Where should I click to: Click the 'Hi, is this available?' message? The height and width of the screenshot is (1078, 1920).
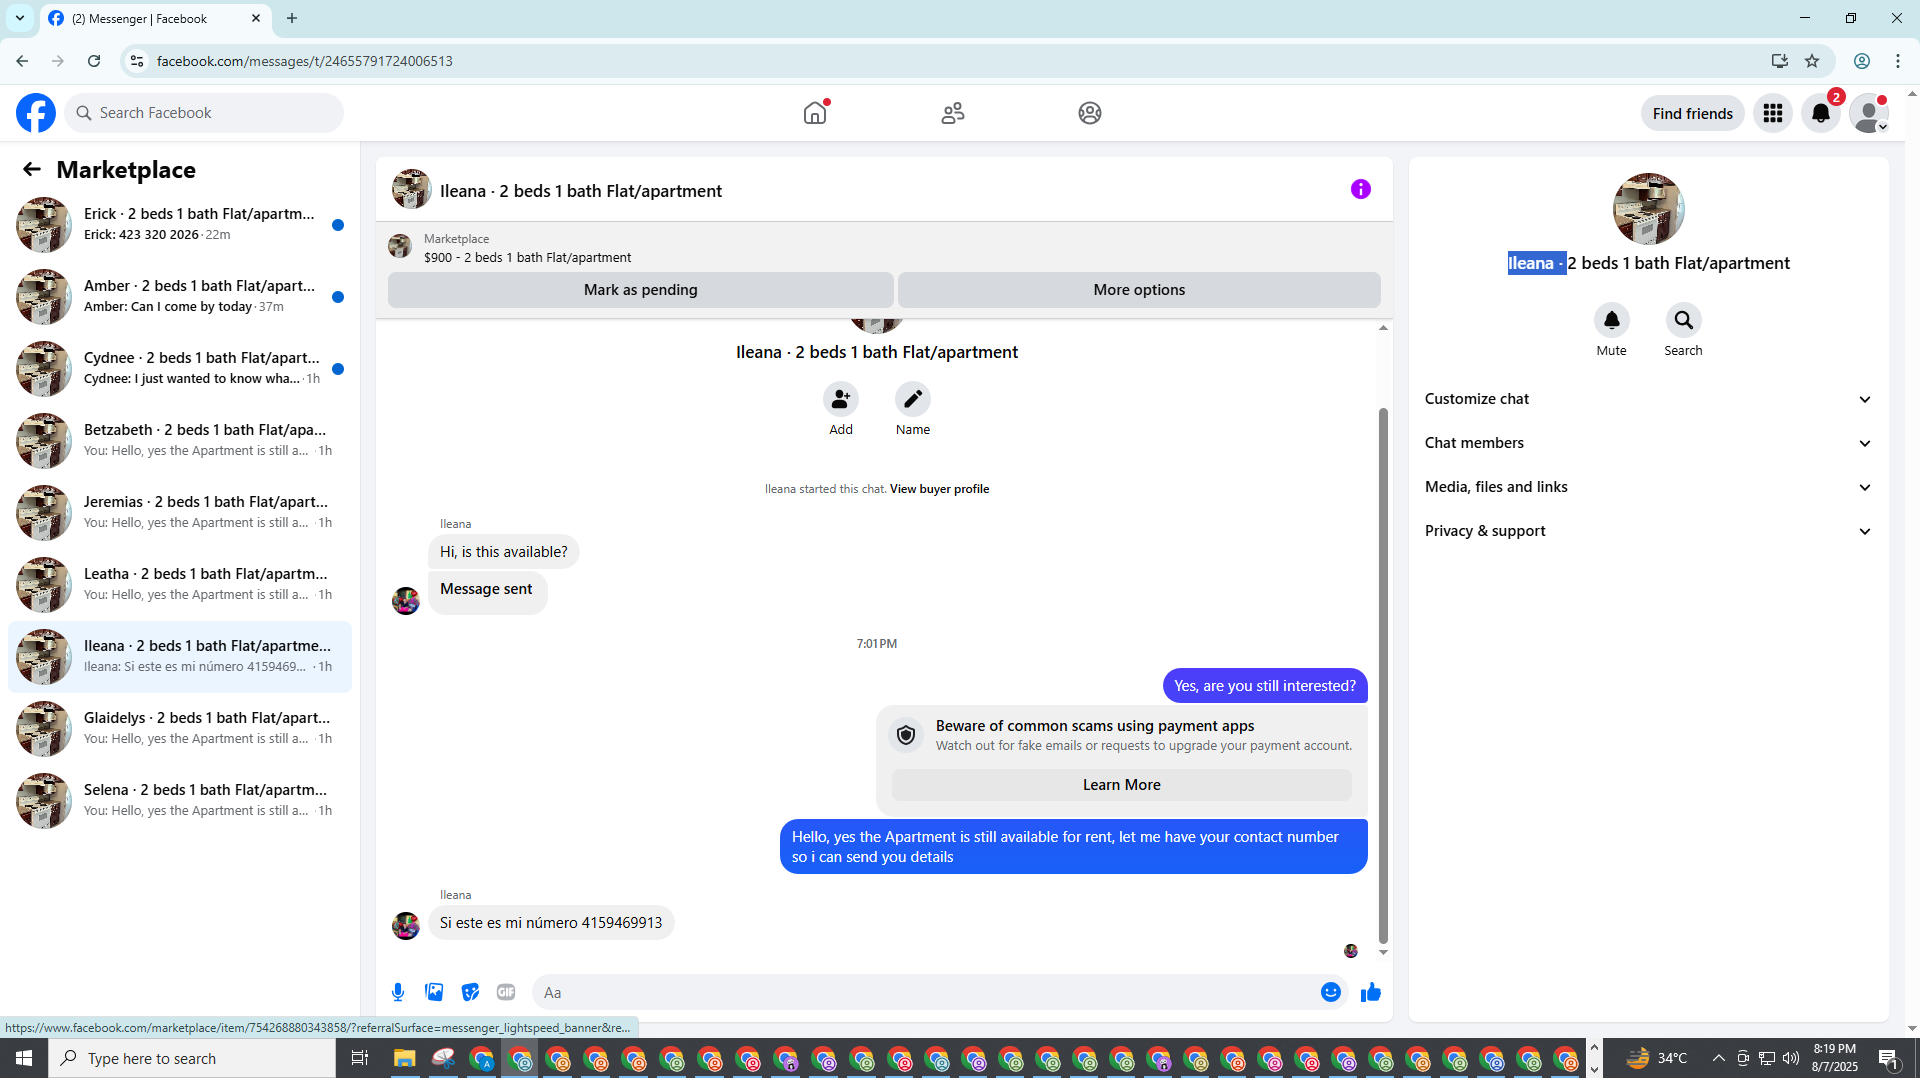click(503, 552)
